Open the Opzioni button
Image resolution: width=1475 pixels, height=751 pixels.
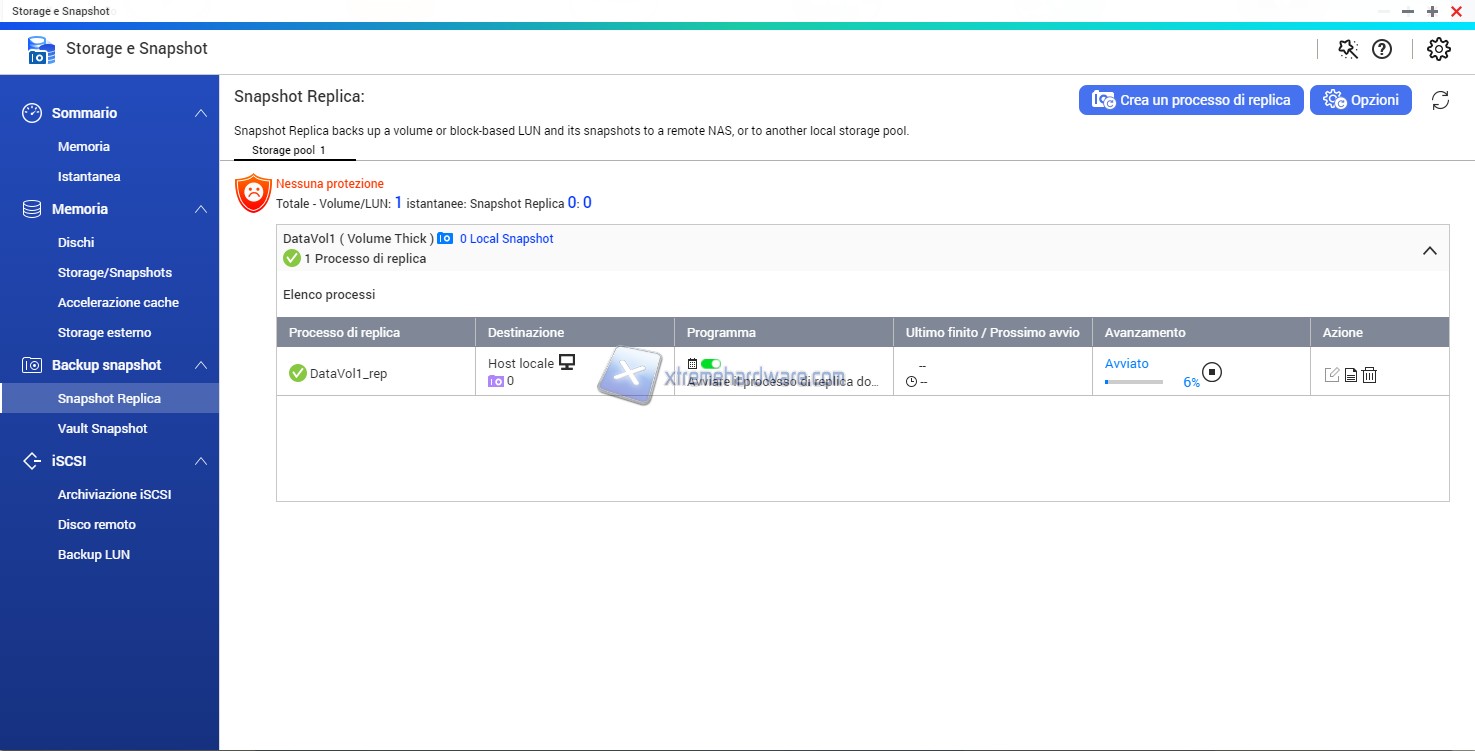(x=1360, y=100)
